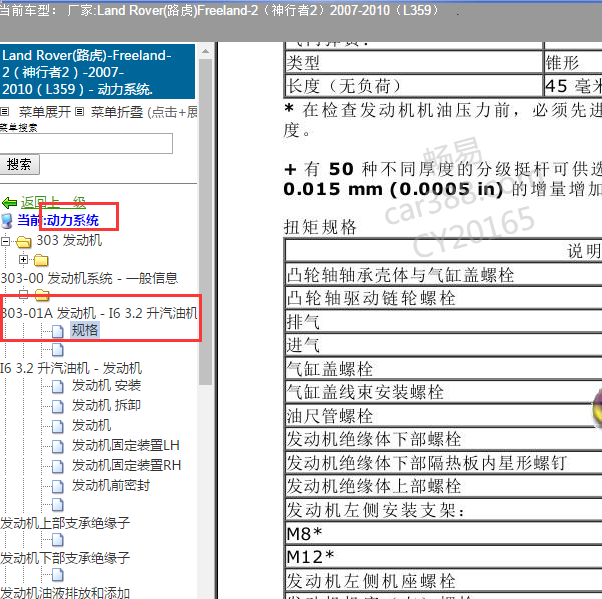
Task: Click the 菜单搜索 search input field
Action: click(x=86, y=144)
